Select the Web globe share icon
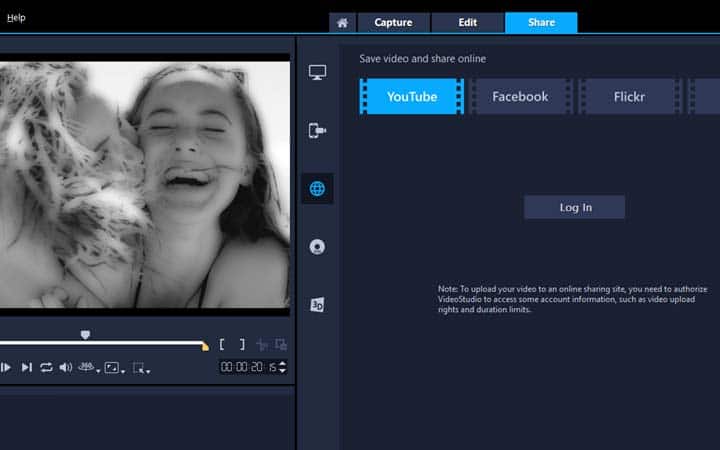 point(318,188)
